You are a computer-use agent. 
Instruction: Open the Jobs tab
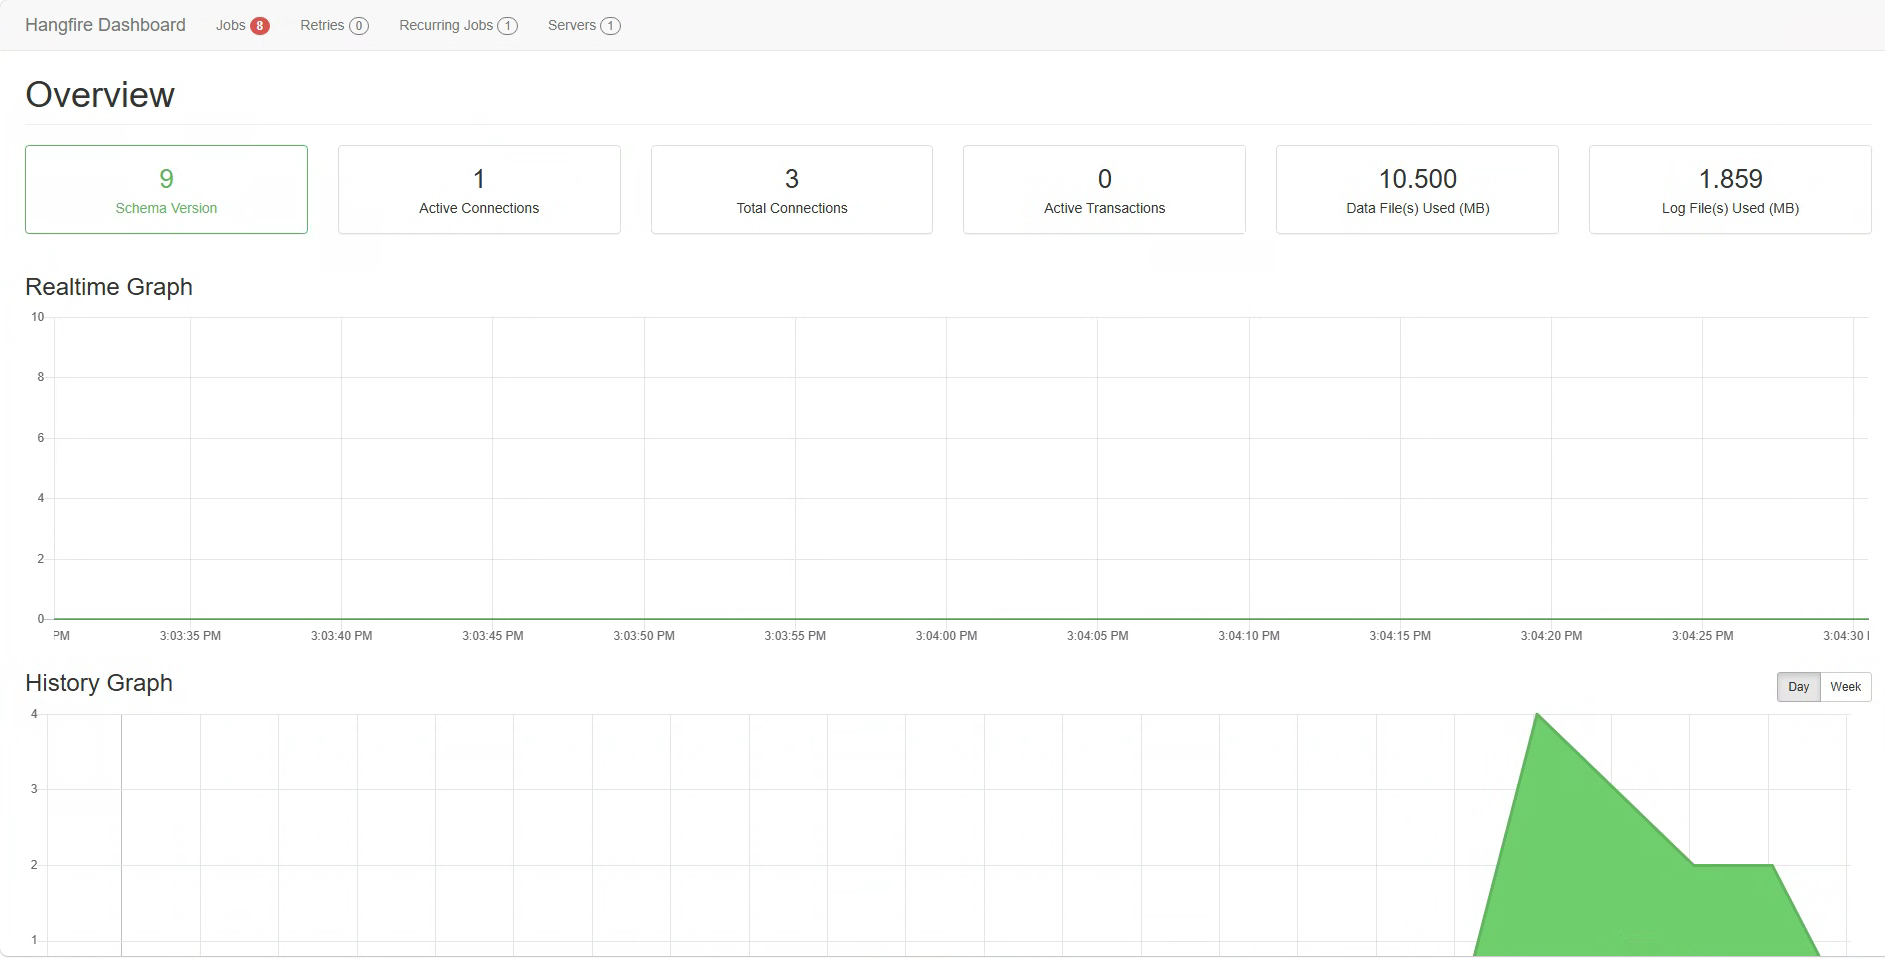point(242,25)
